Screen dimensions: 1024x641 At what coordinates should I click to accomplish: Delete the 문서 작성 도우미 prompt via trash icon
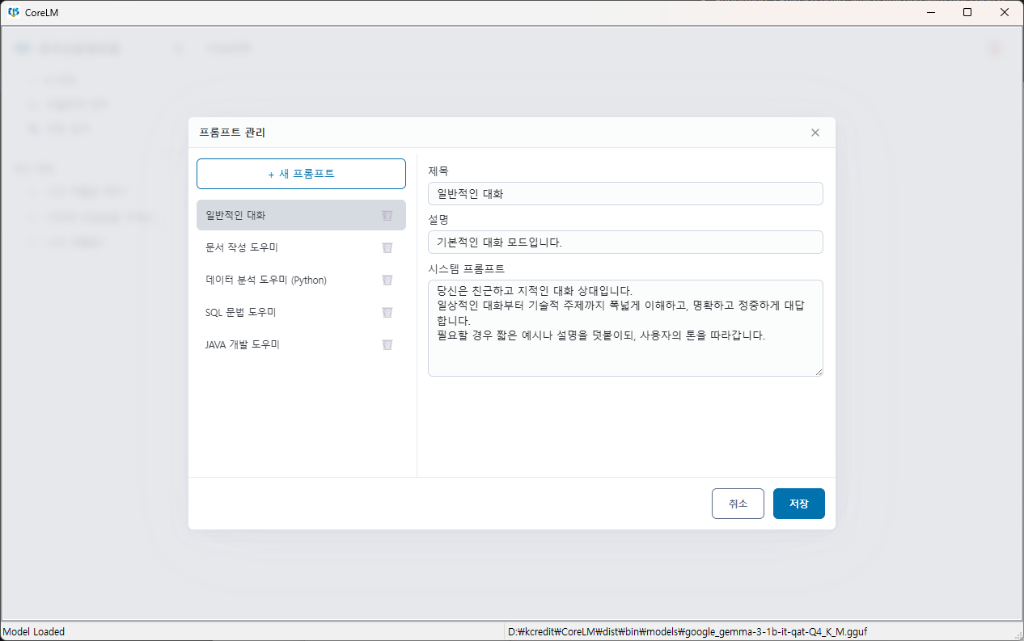pyautogui.click(x=387, y=247)
